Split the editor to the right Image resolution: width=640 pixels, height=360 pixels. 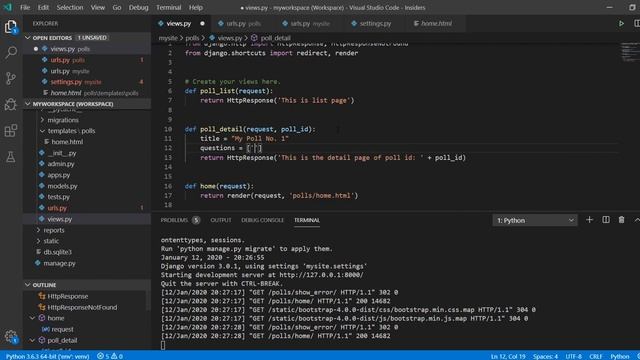[637, 24]
